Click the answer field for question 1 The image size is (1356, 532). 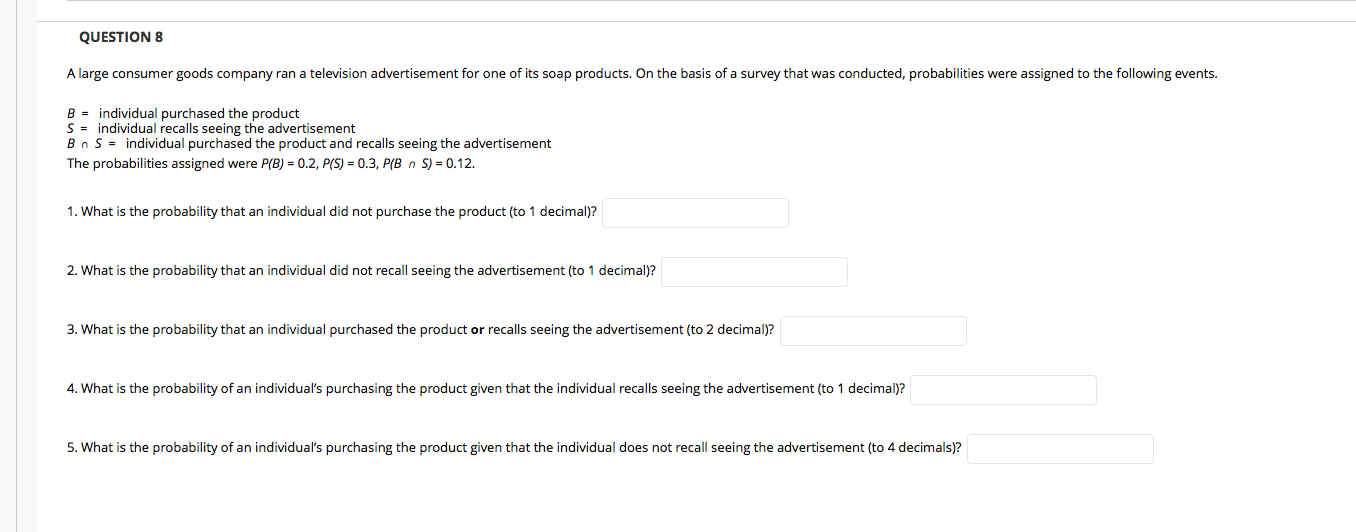pos(695,213)
